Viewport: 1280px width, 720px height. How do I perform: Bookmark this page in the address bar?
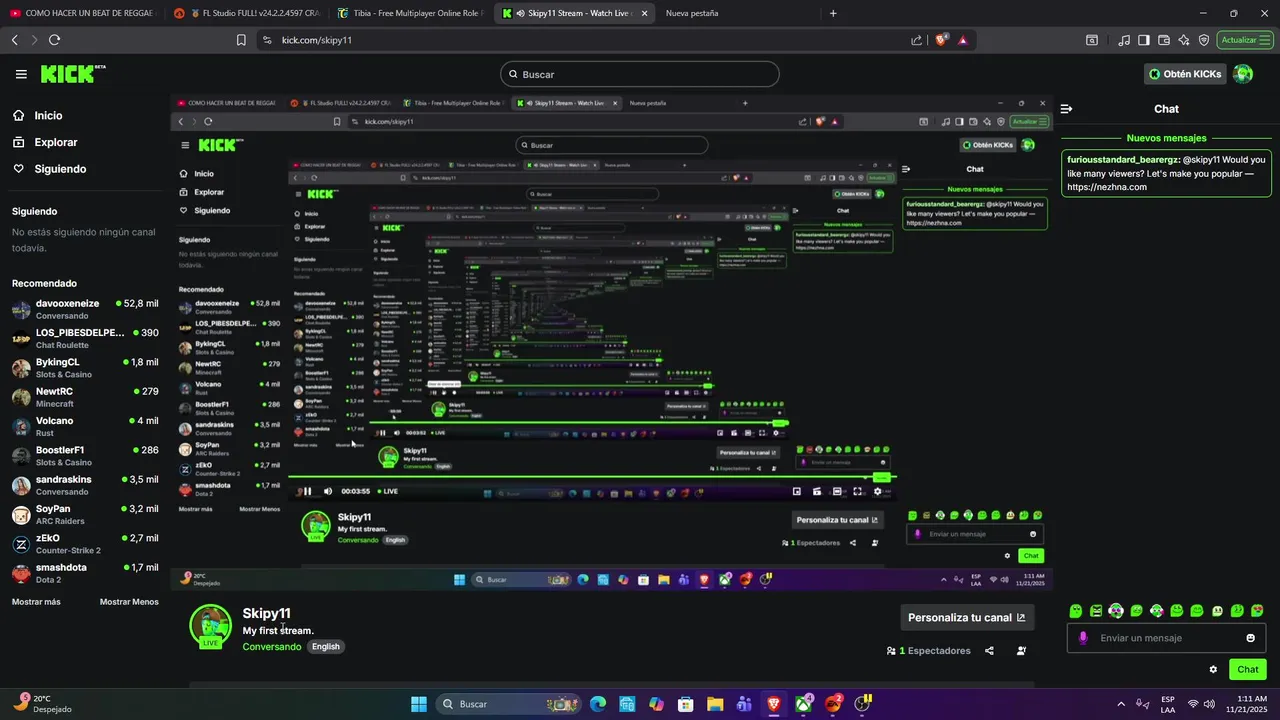pos(241,40)
